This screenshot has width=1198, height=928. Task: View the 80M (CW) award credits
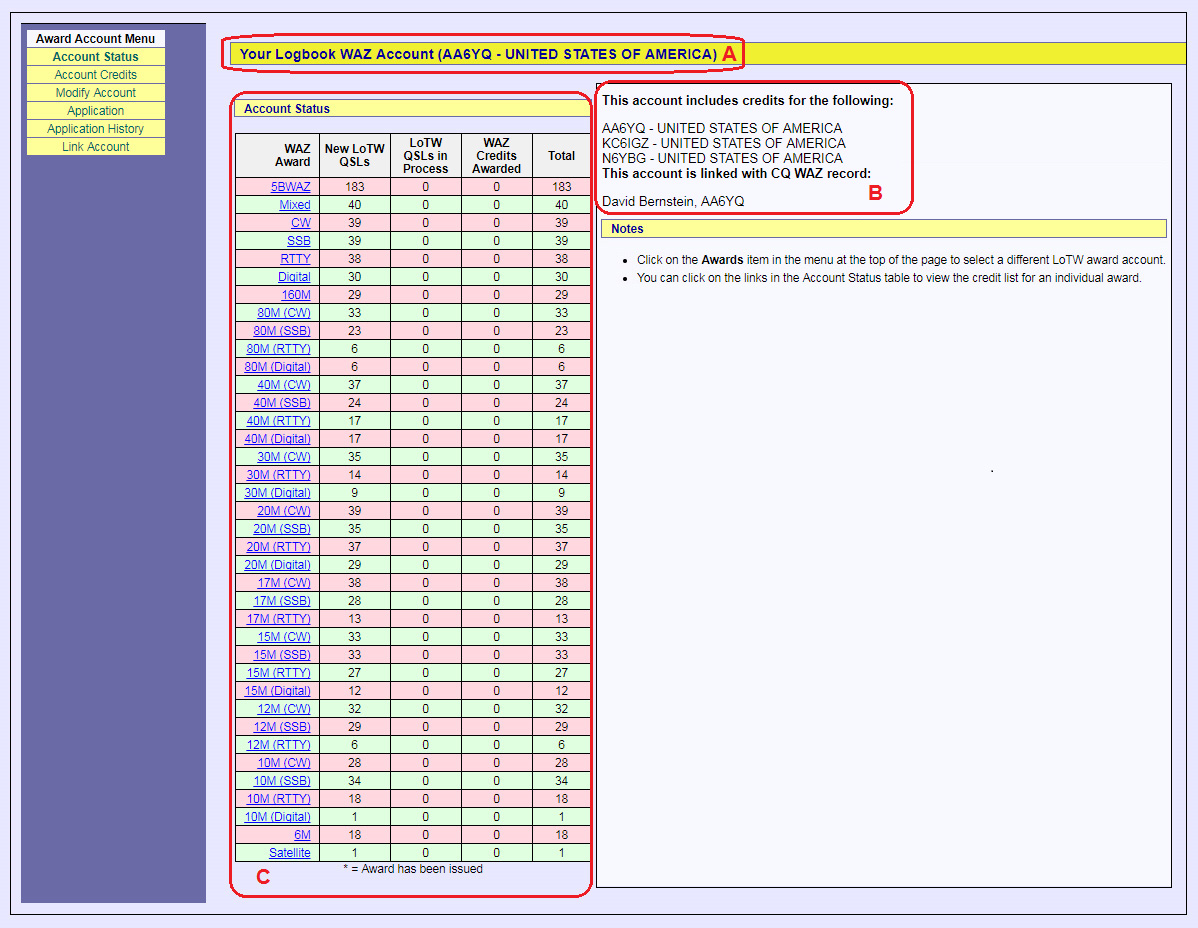pyautogui.click(x=283, y=313)
